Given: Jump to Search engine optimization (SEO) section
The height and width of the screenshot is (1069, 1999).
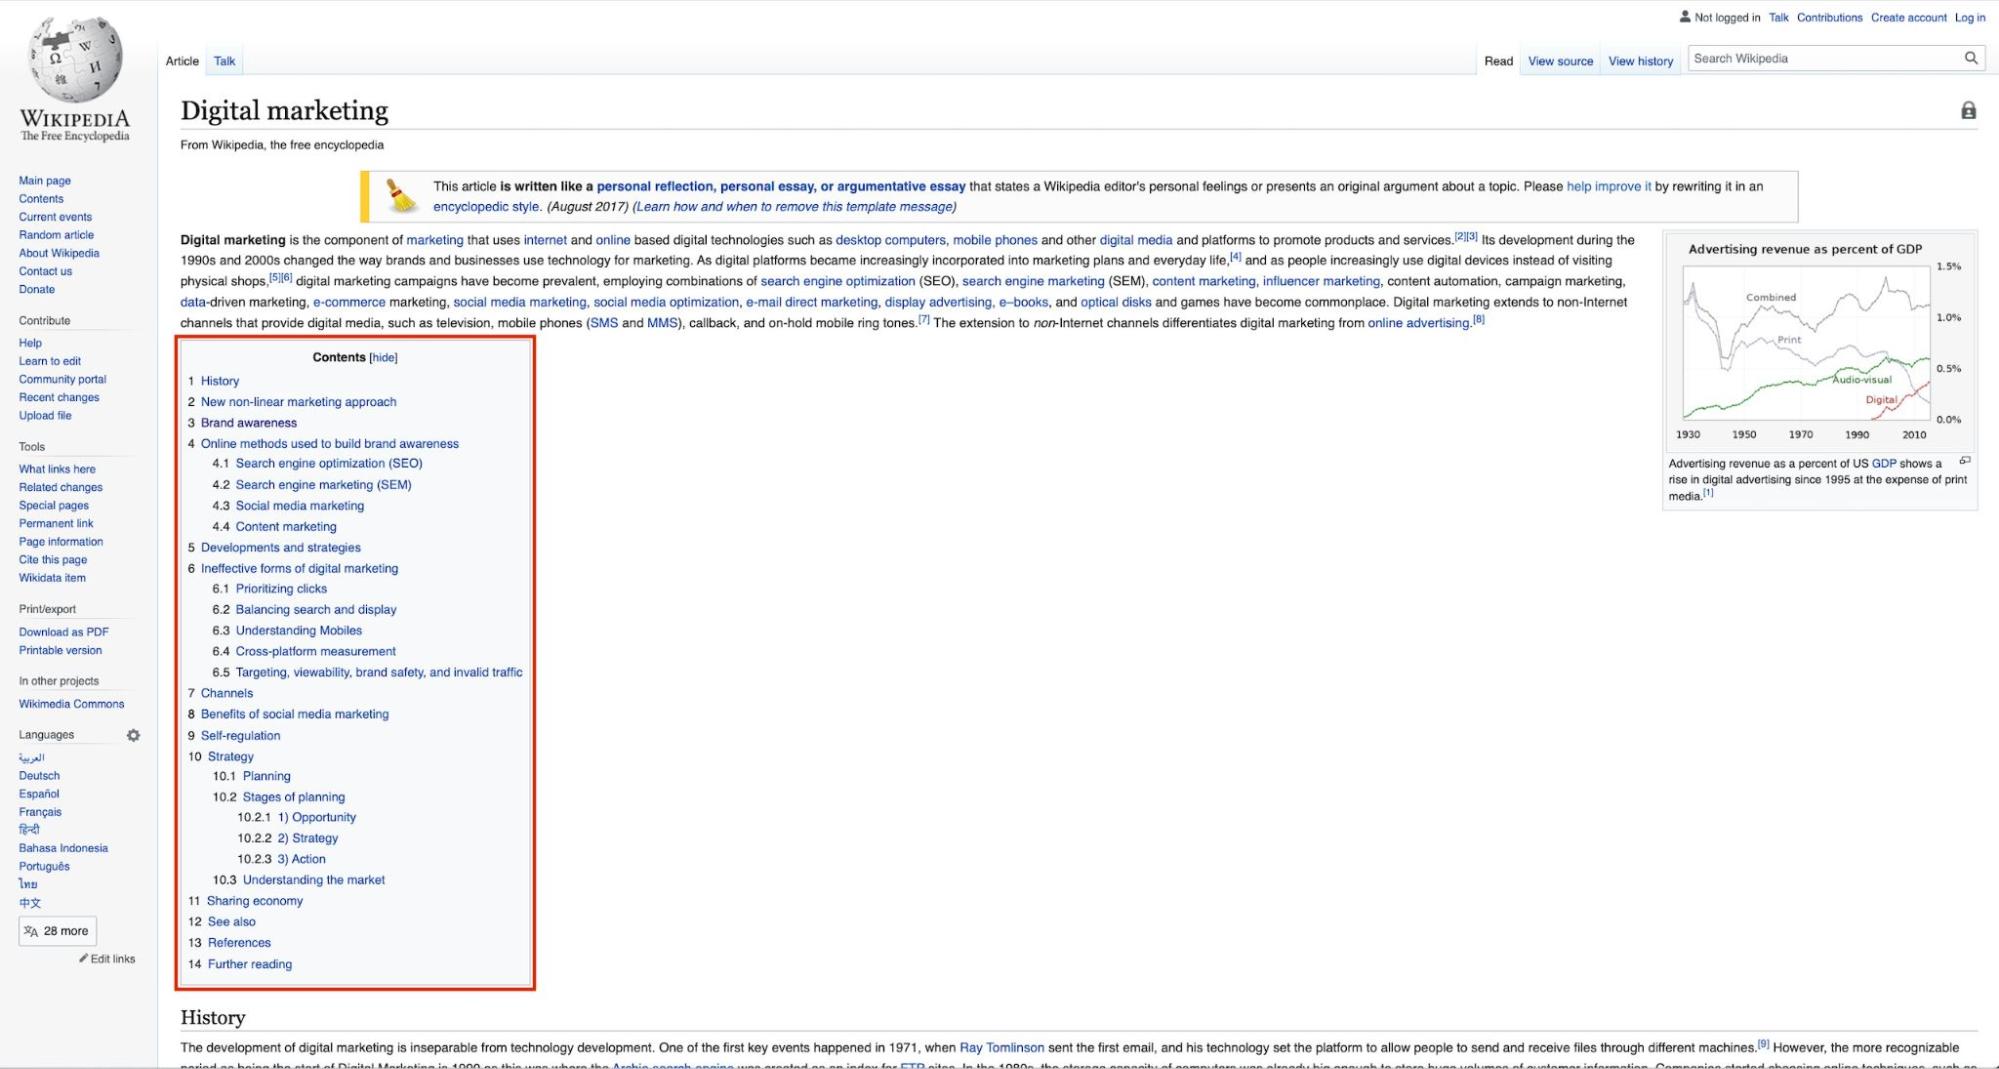Looking at the screenshot, I should [x=328, y=463].
